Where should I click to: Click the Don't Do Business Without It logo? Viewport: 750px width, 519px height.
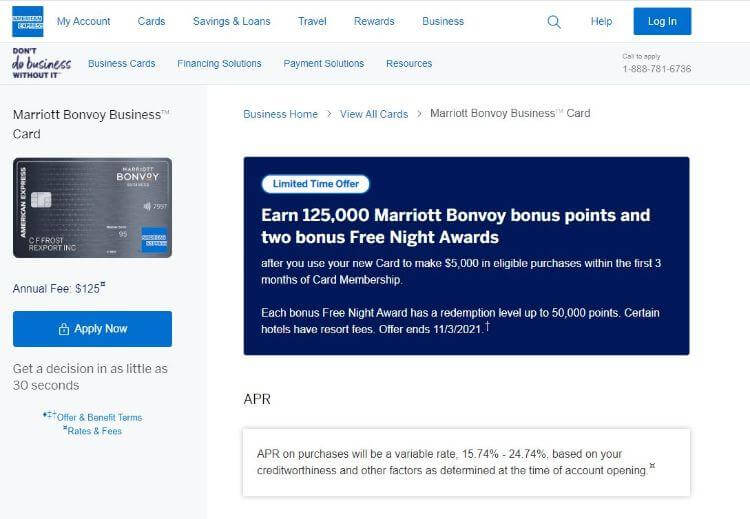[41, 63]
